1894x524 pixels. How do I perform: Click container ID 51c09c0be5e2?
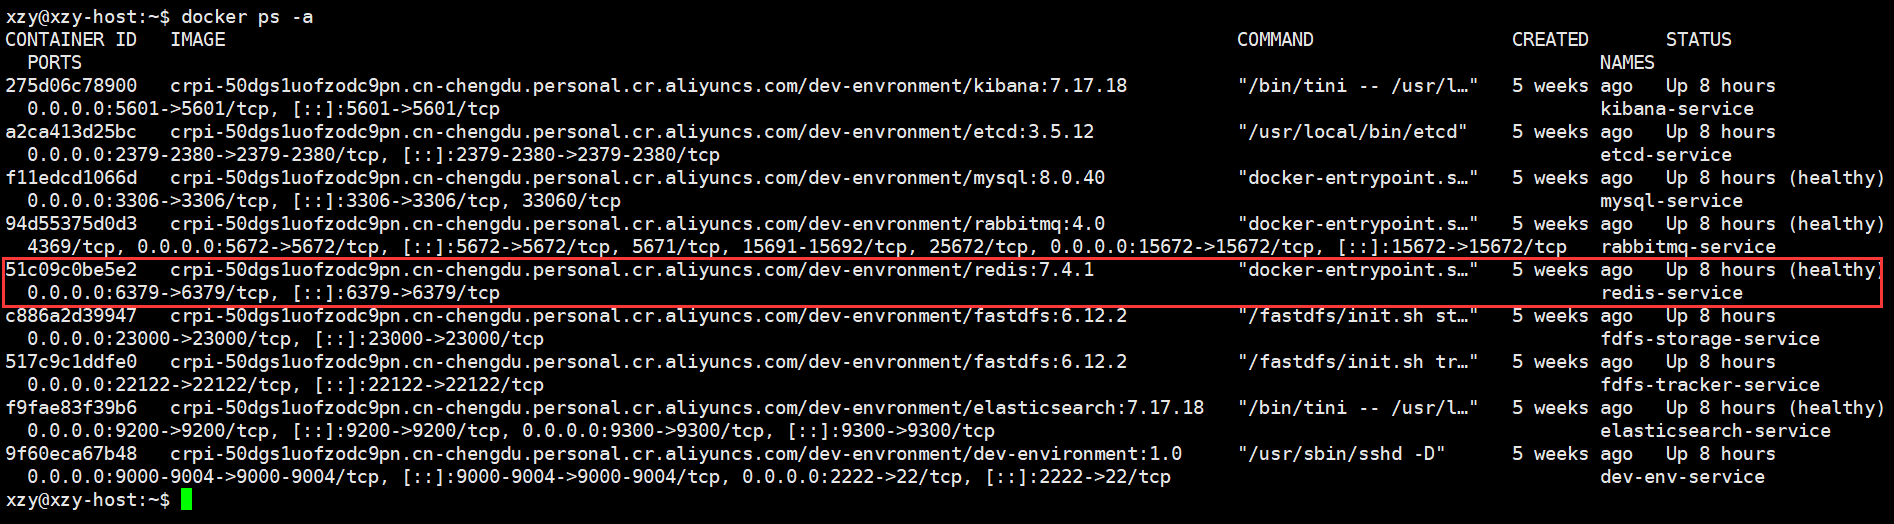point(71,270)
